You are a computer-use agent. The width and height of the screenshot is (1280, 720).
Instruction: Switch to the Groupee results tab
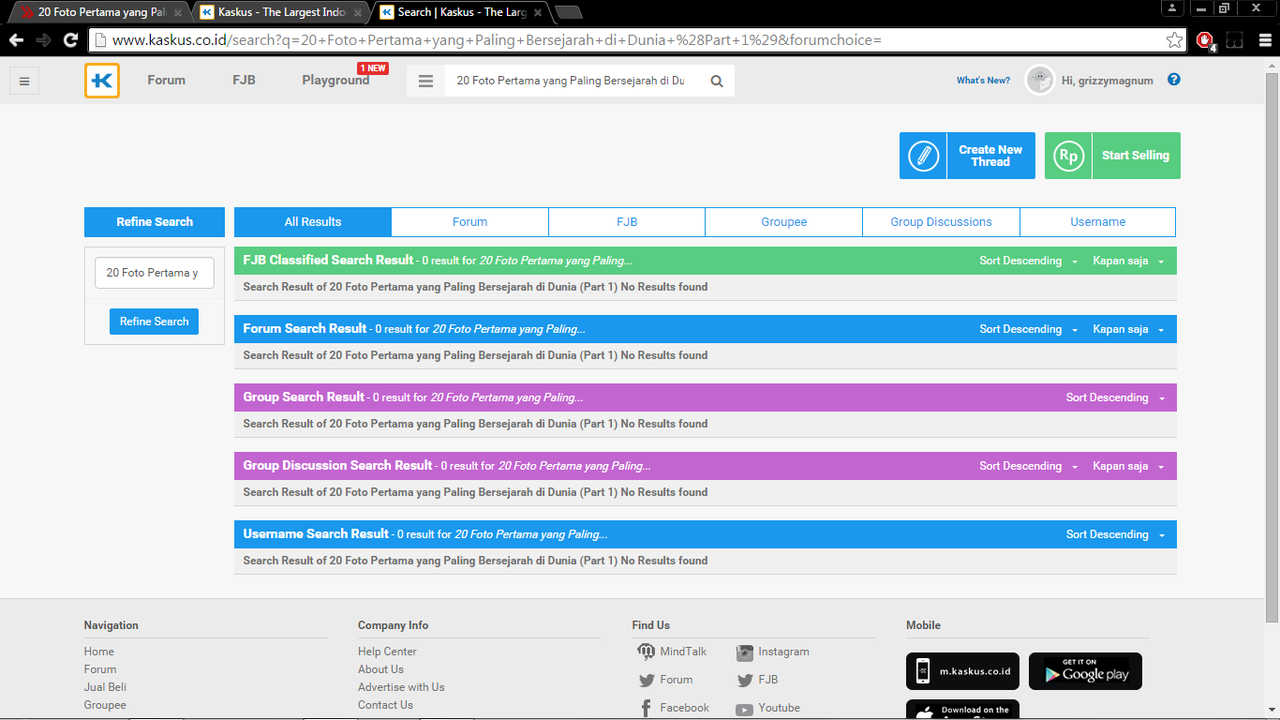coord(784,222)
